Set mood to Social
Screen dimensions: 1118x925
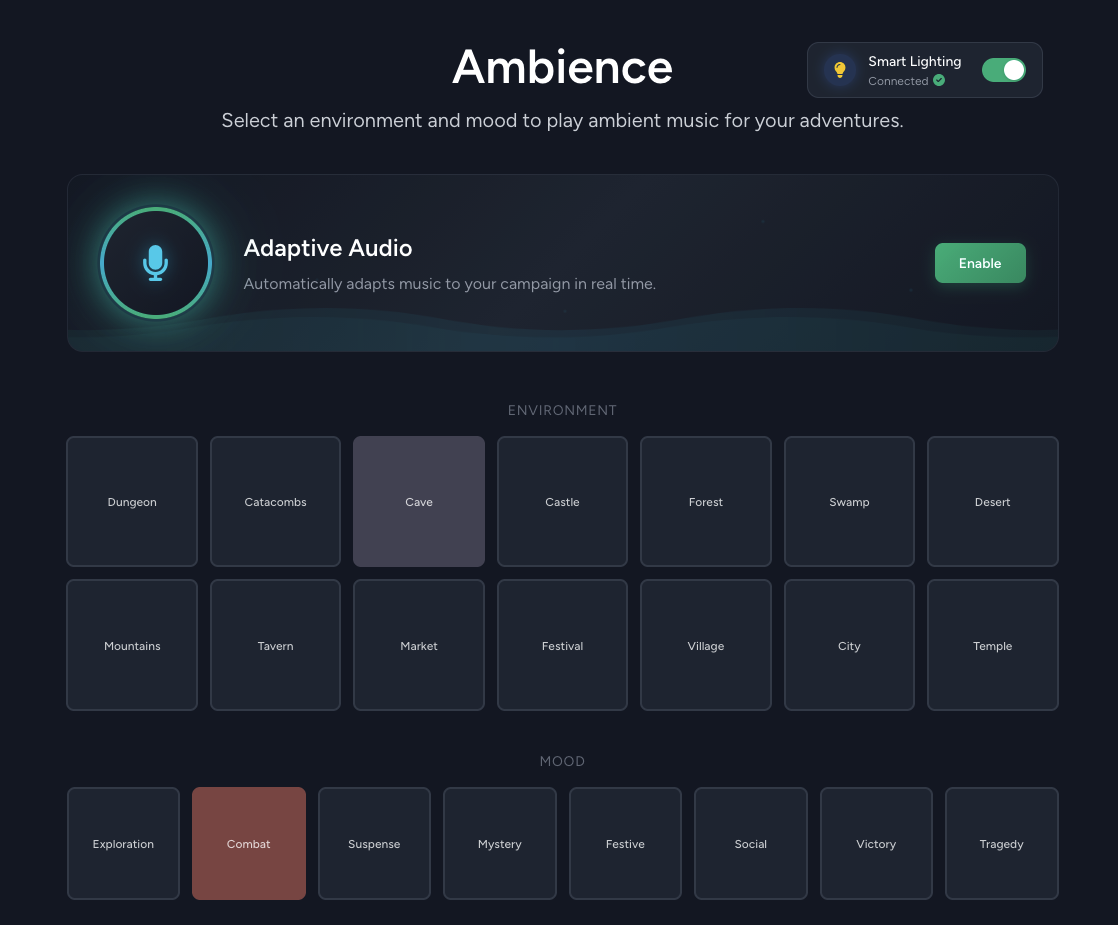click(x=751, y=844)
